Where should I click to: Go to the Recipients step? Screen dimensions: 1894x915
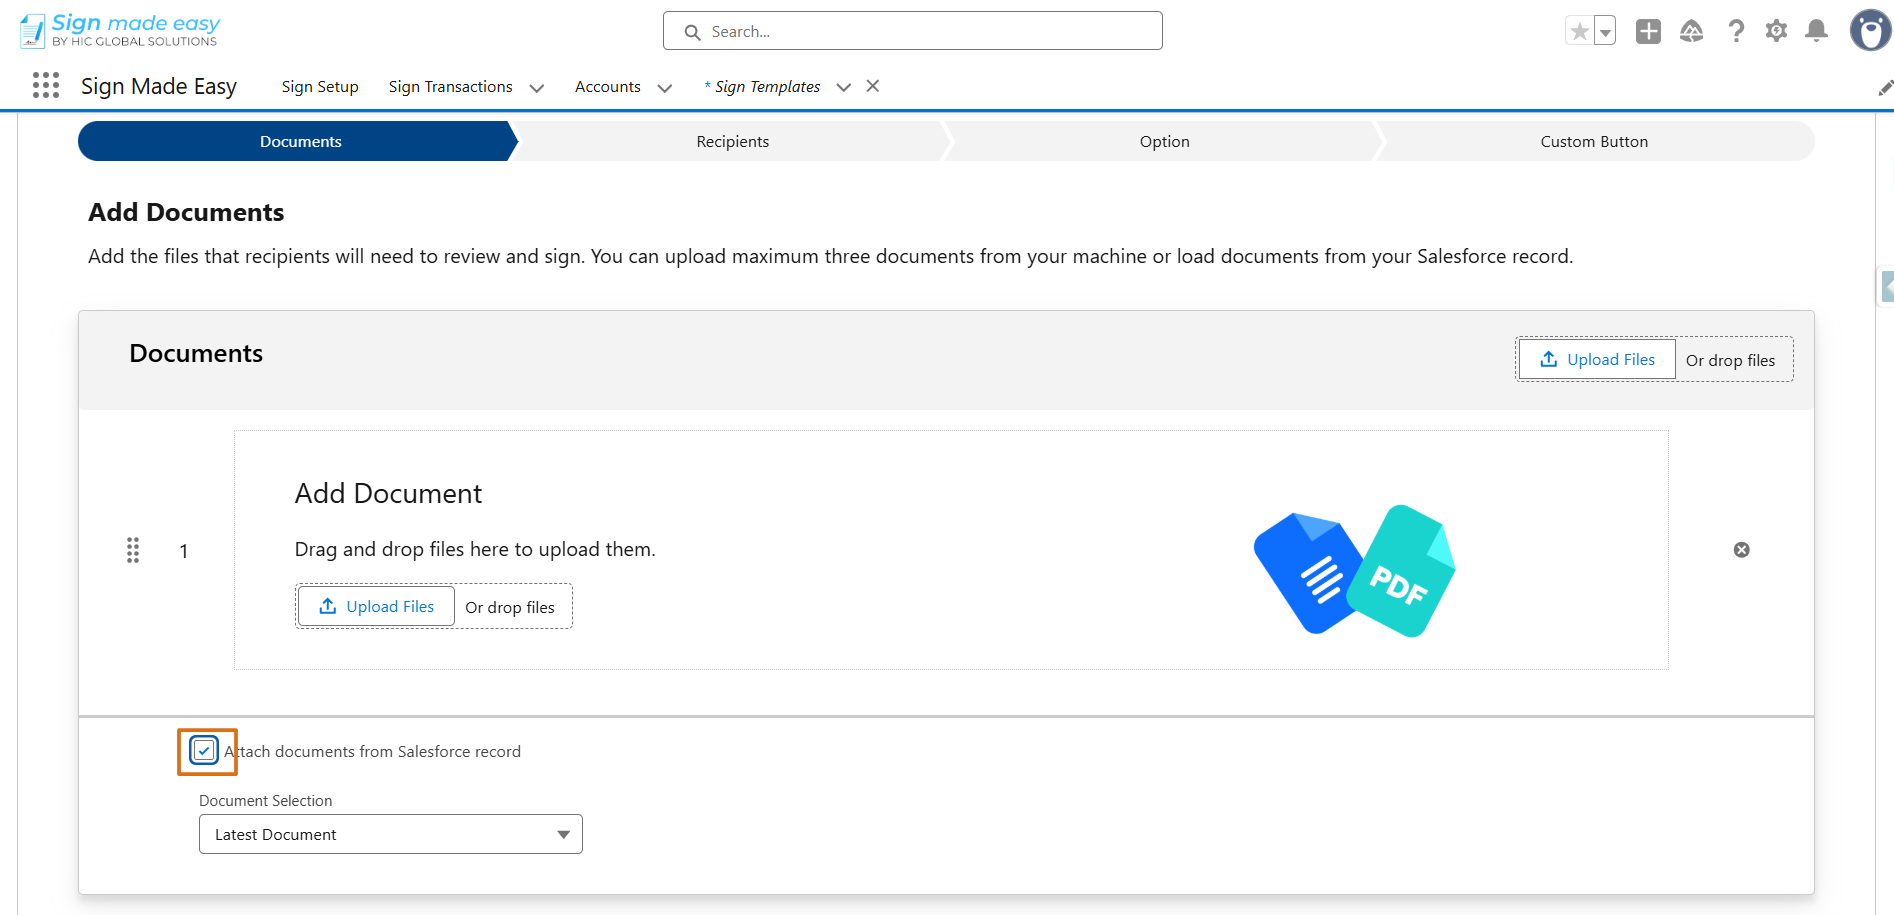tap(733, 141)
